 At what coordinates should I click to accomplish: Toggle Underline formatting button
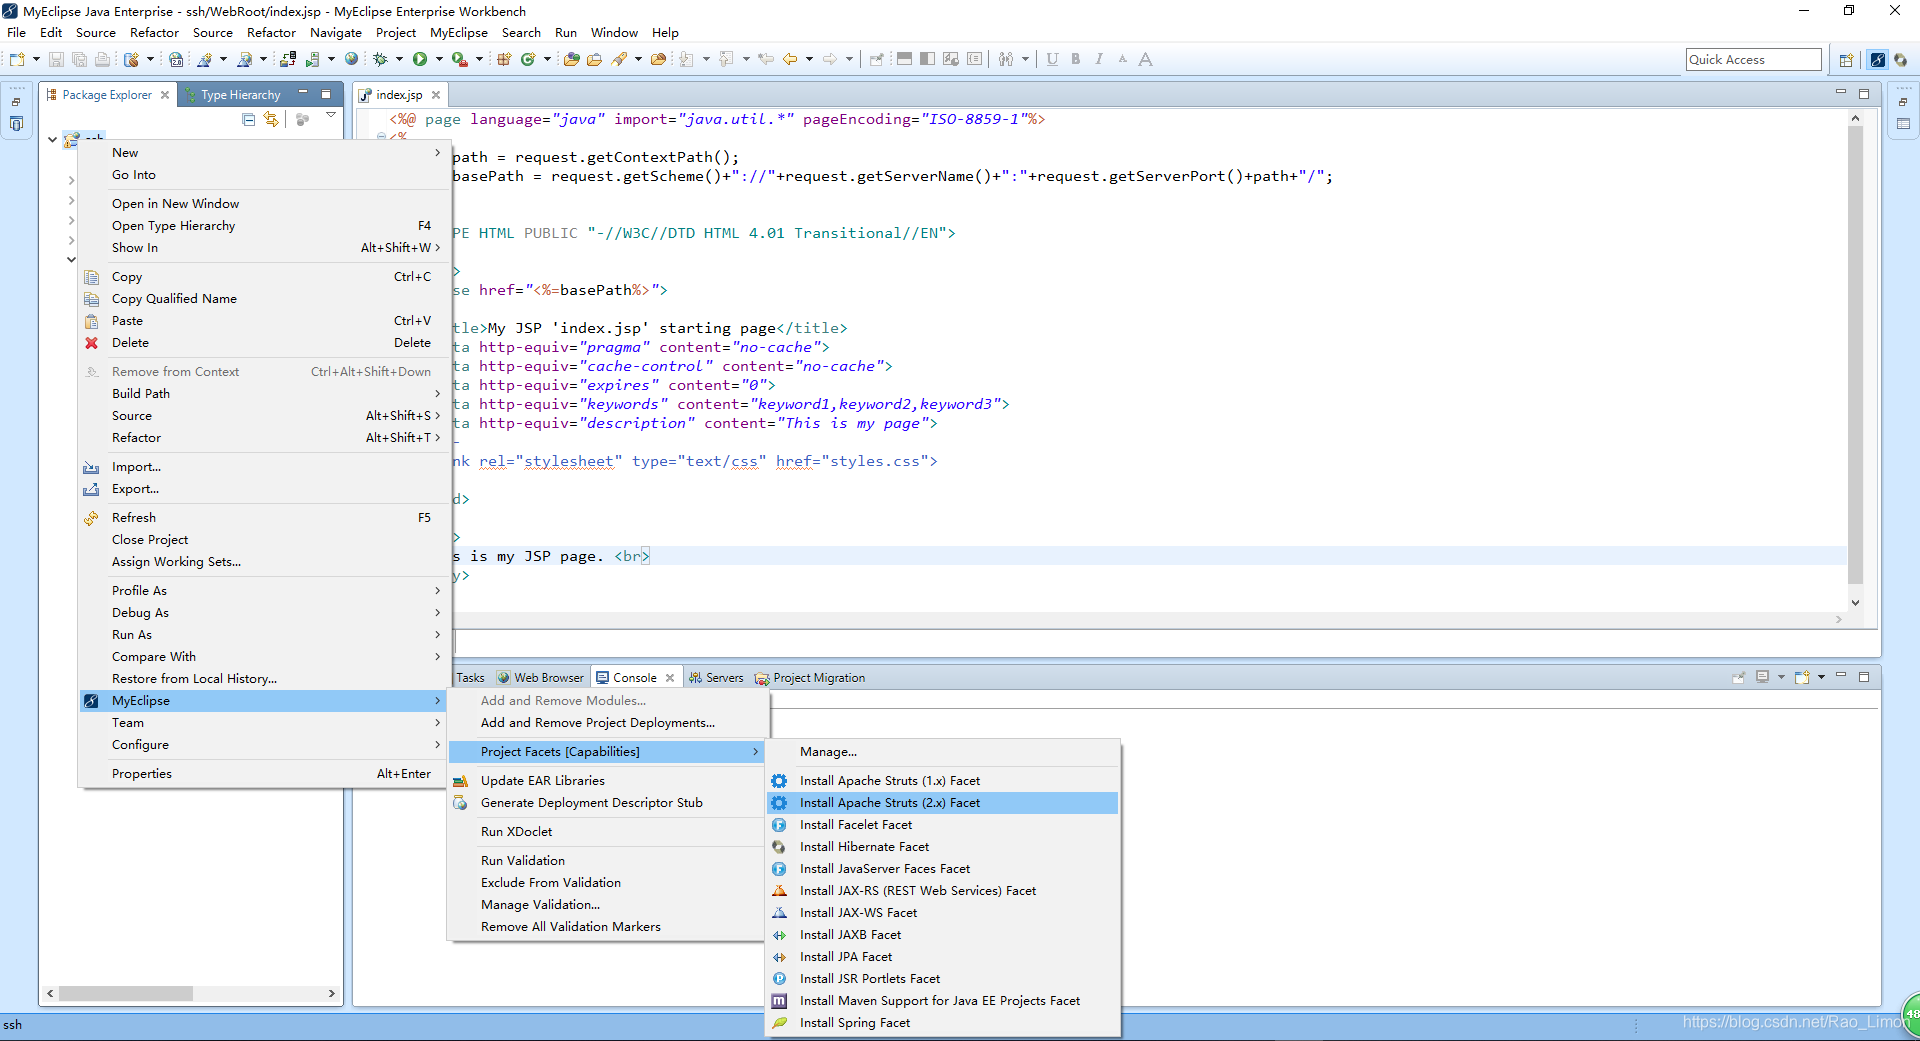(1052, 59)
